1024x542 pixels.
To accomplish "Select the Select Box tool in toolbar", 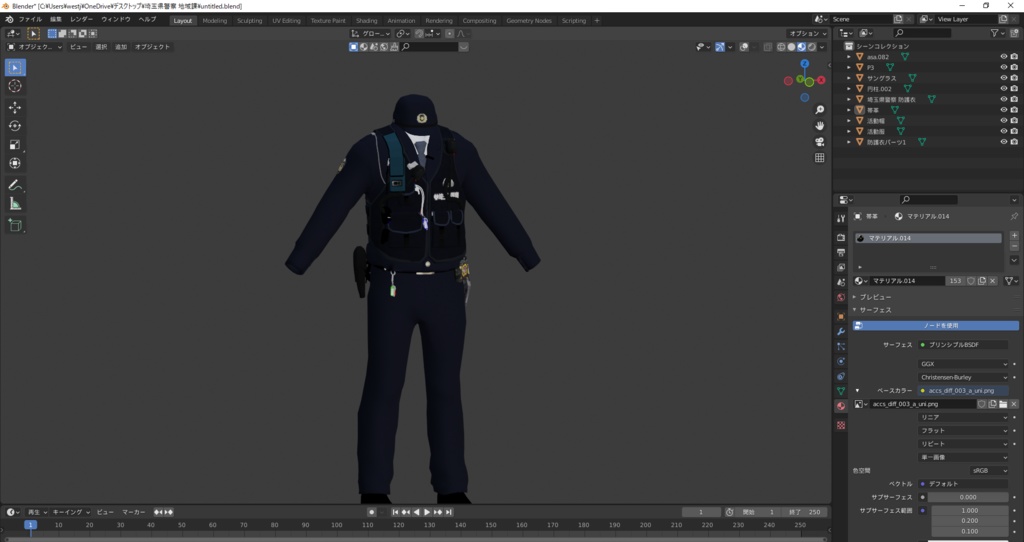I will pyautogui.click(x=15, y=67).
